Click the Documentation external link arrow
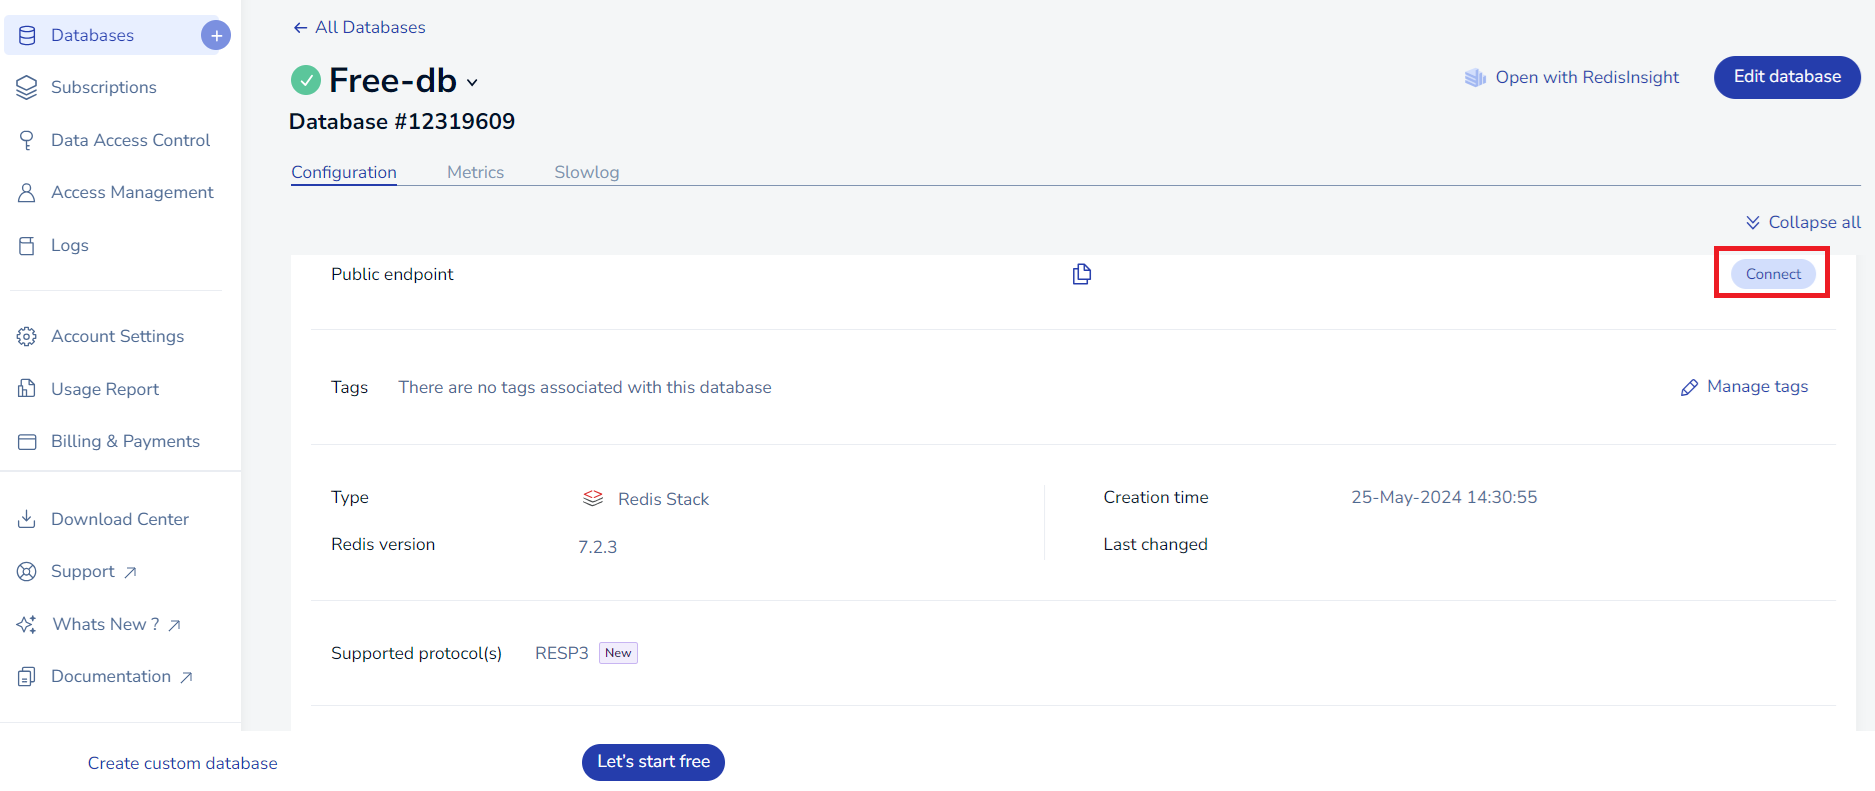The width and height of the screenshot is (1875, 791). (186, 677)
